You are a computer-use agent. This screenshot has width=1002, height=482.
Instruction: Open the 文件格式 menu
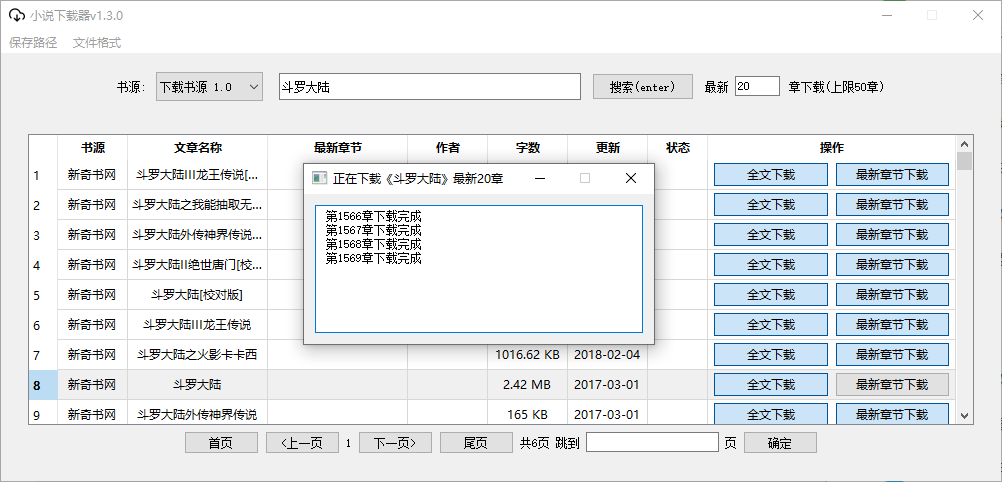[97, 43]
